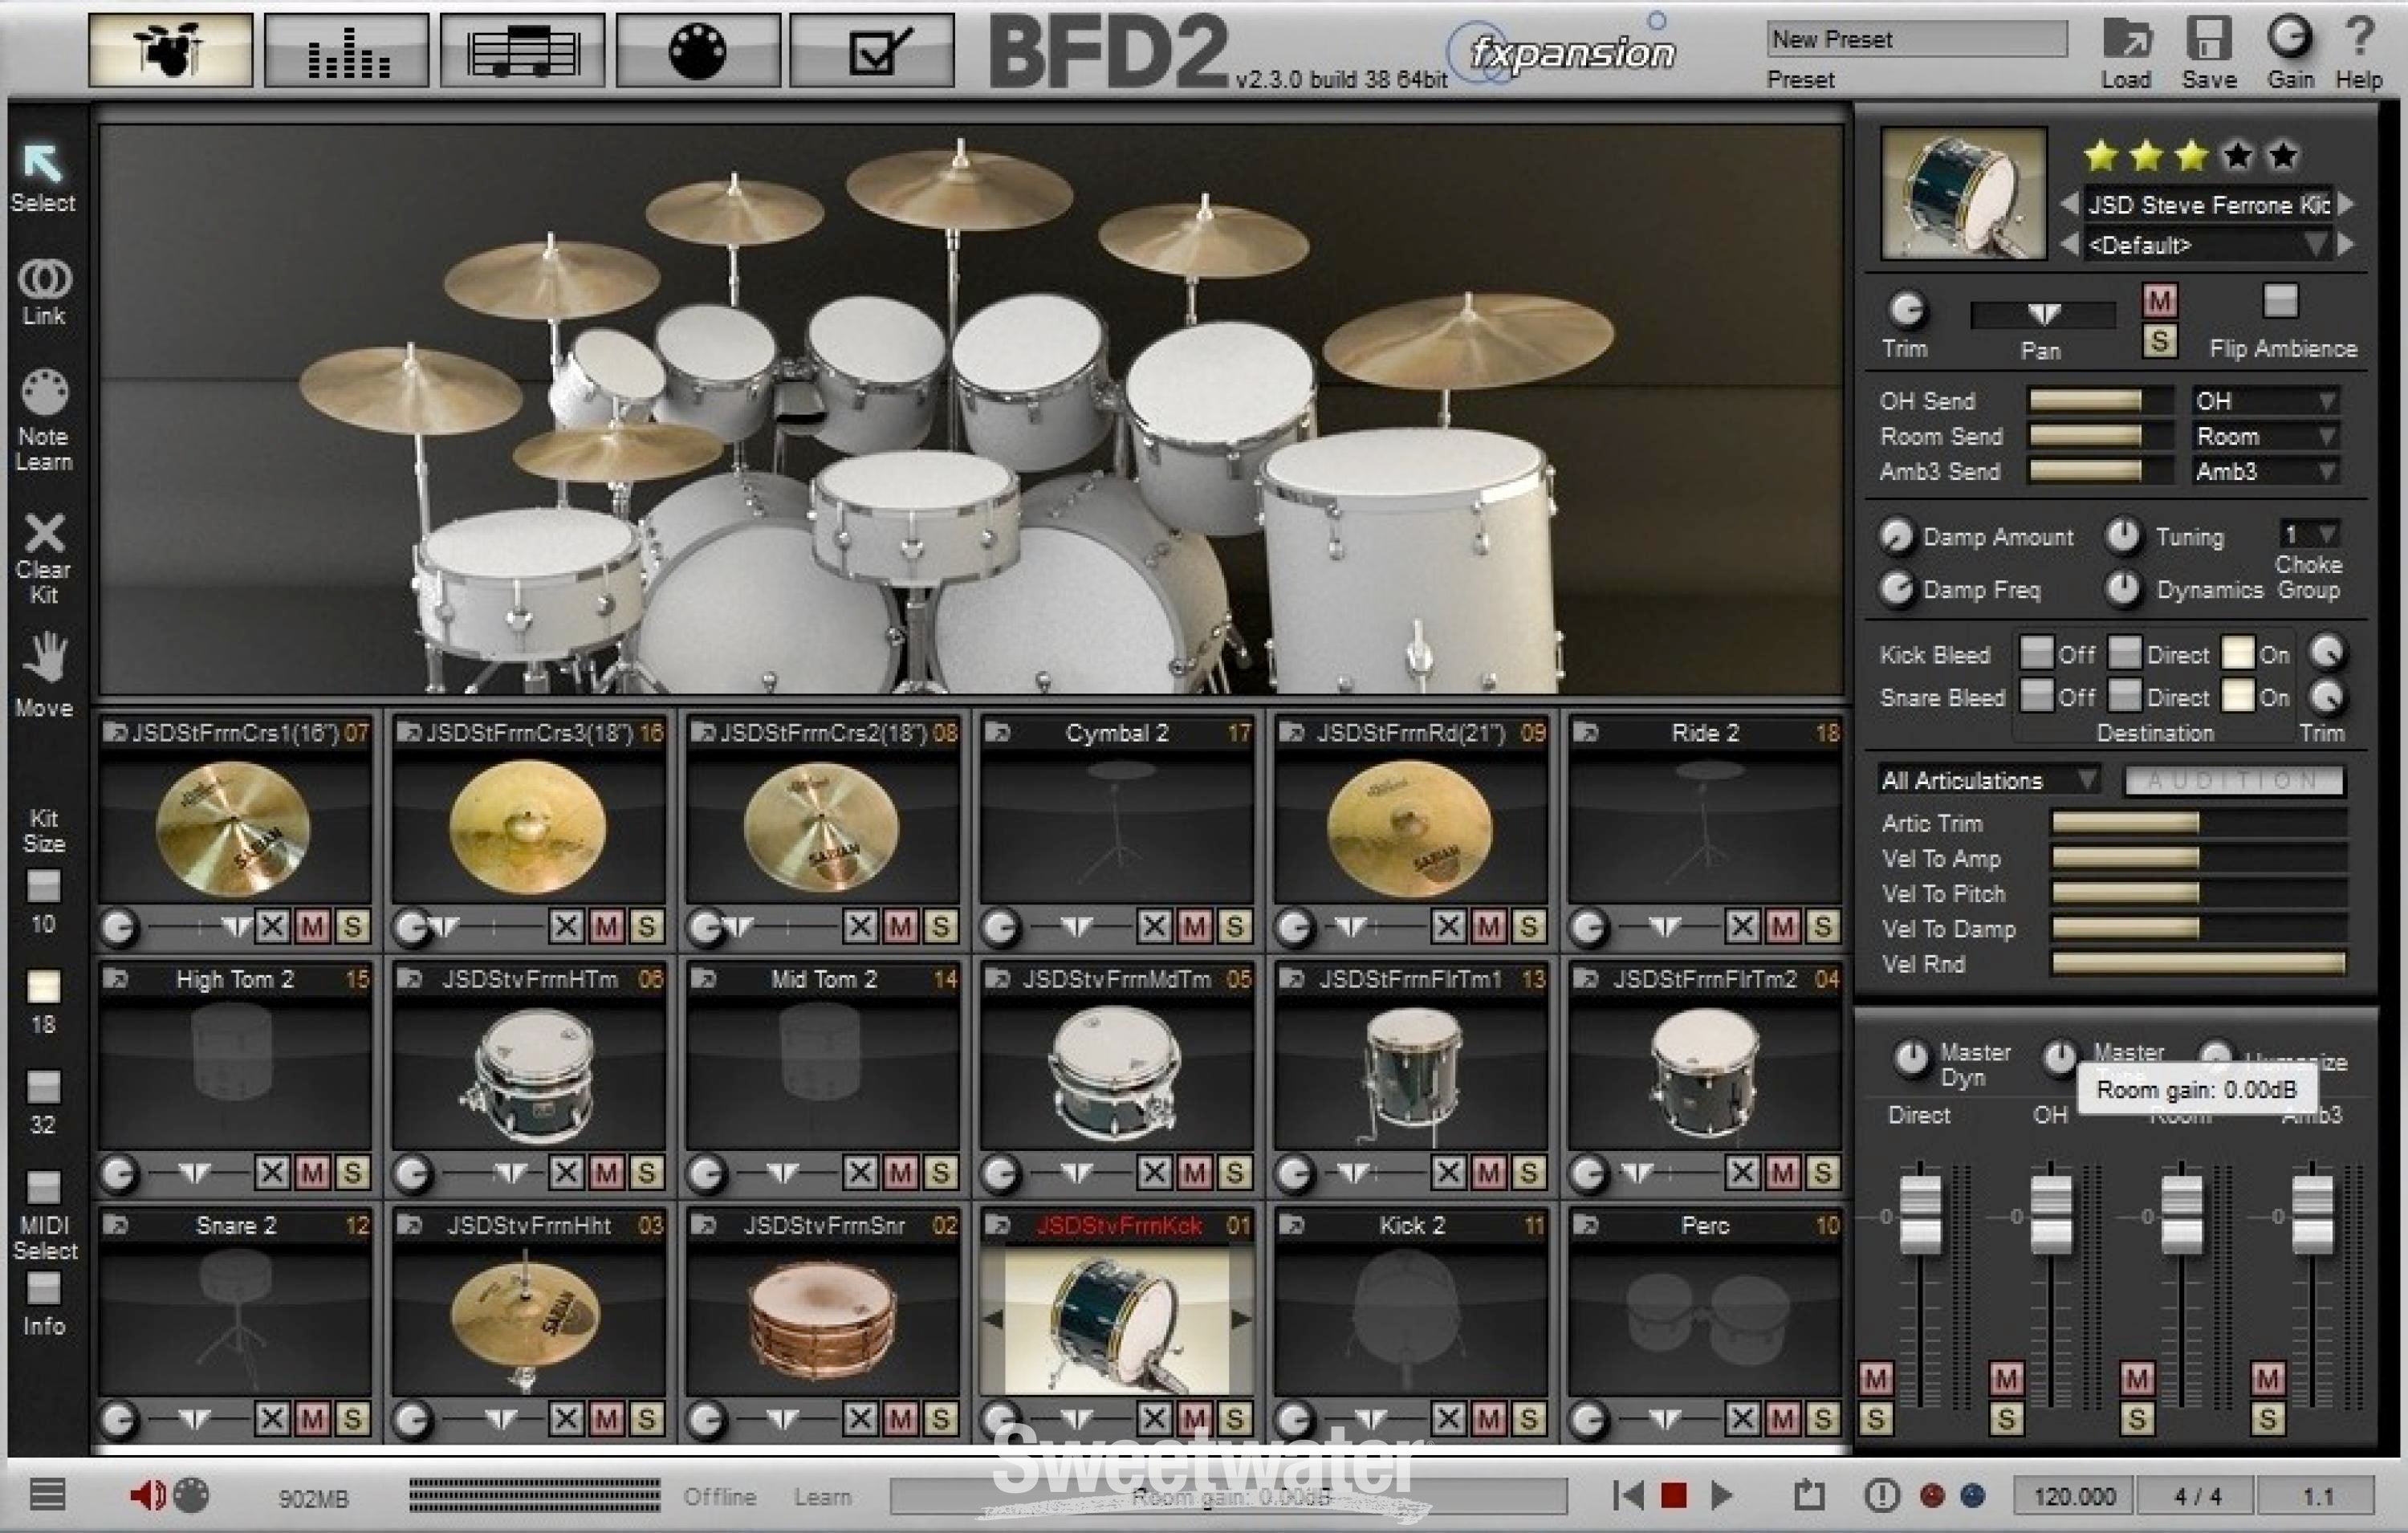Adjust the Vel To Amp slider
This screenshot has width=2408, height=1533.
pos(2199,857)
